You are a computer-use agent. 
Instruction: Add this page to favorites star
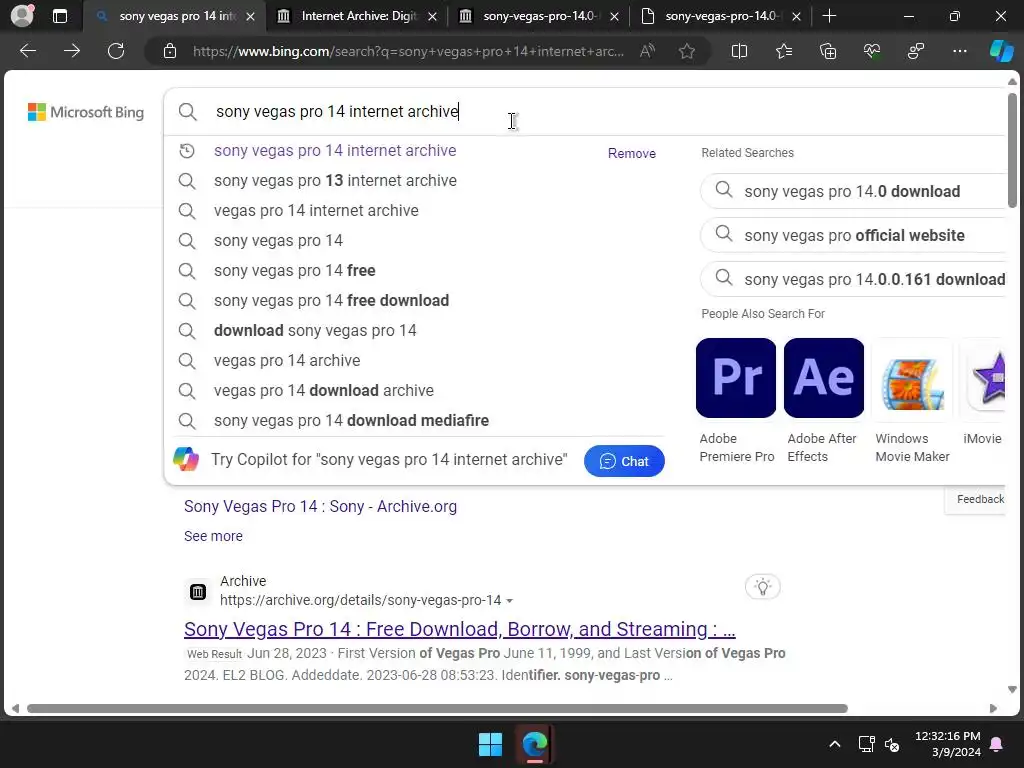tap(686, 51)
